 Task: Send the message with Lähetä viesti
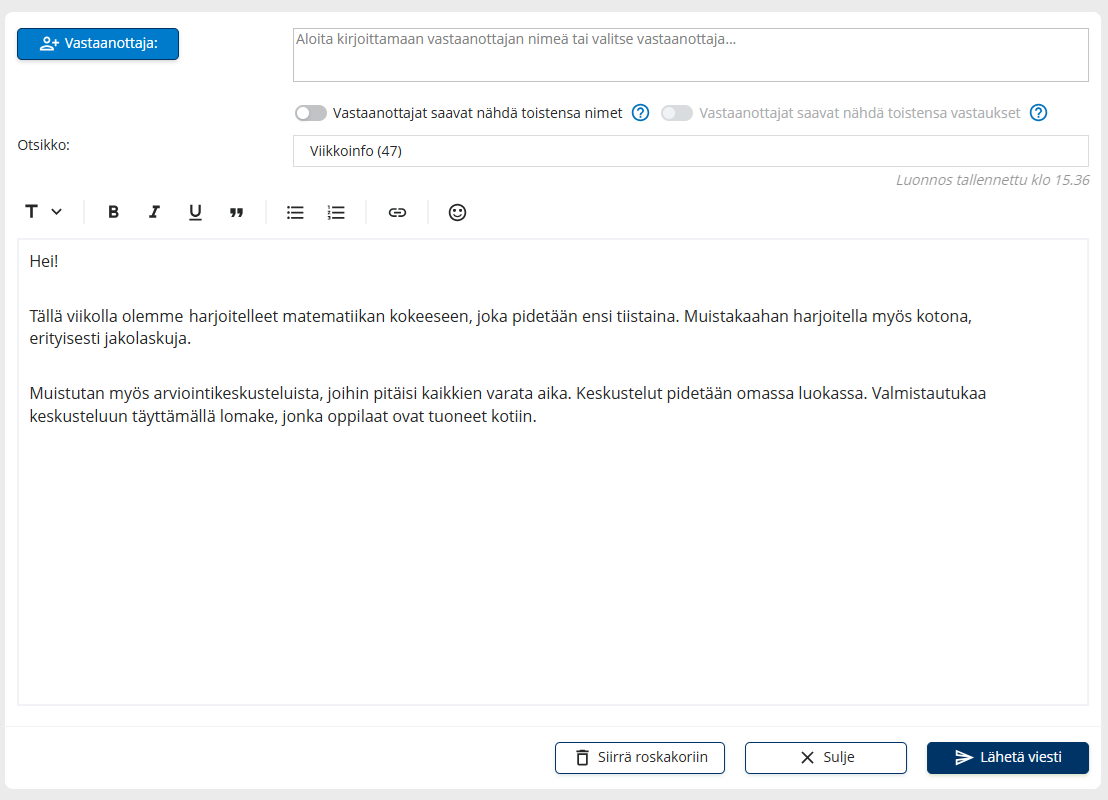pos(1008,758)
